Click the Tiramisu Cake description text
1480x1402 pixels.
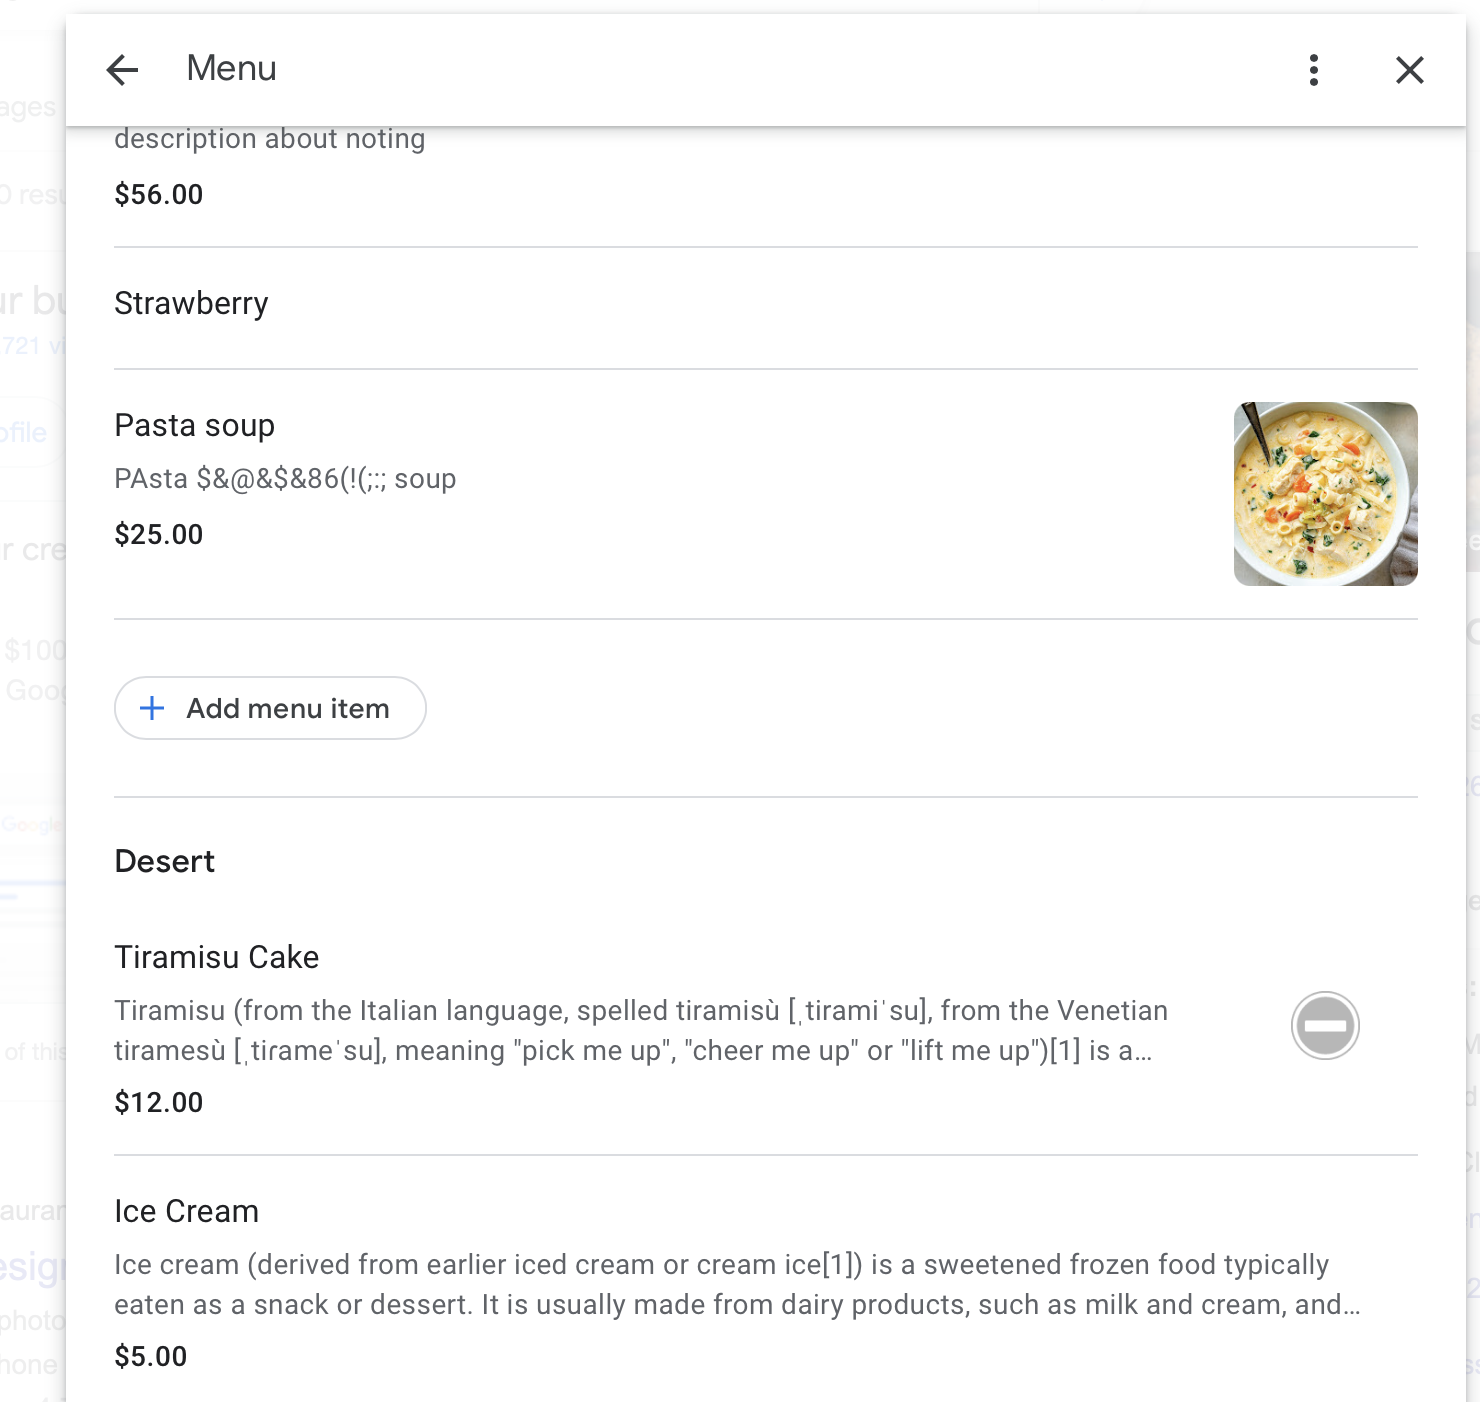640,1030
